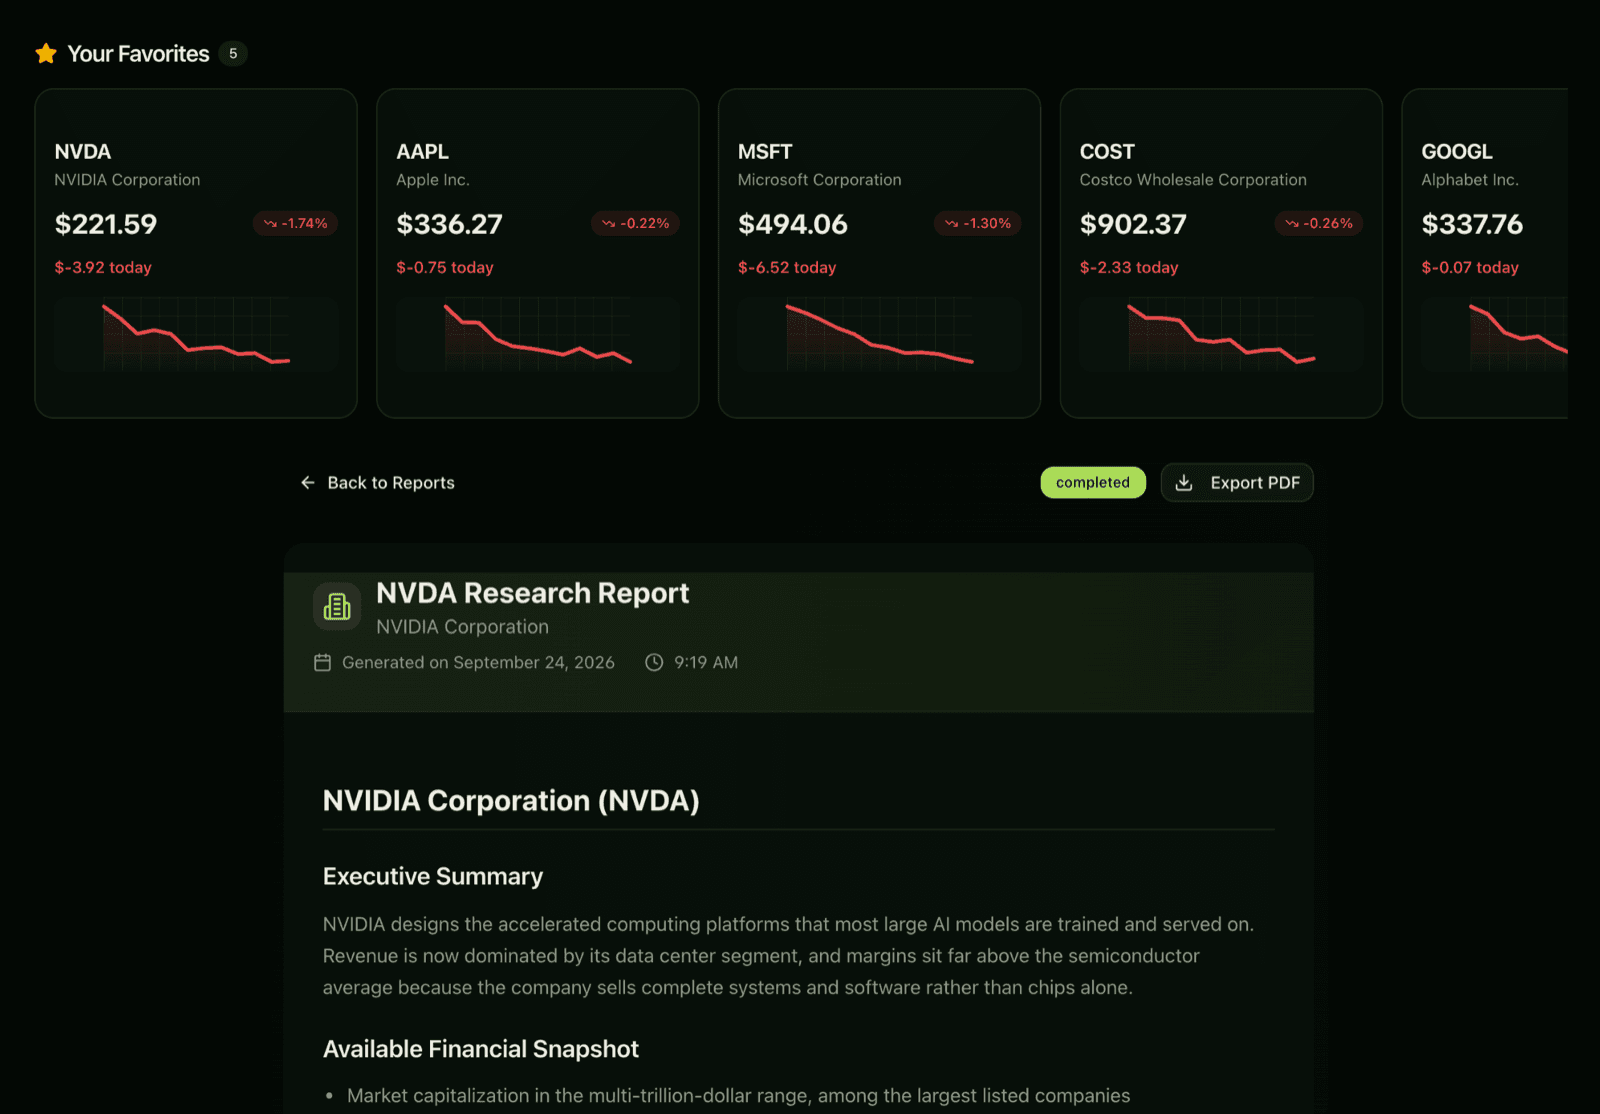The image size is (1600, 1114).
Task: Click the $494.06 MSFT price
Action: (x=793, y=224)
